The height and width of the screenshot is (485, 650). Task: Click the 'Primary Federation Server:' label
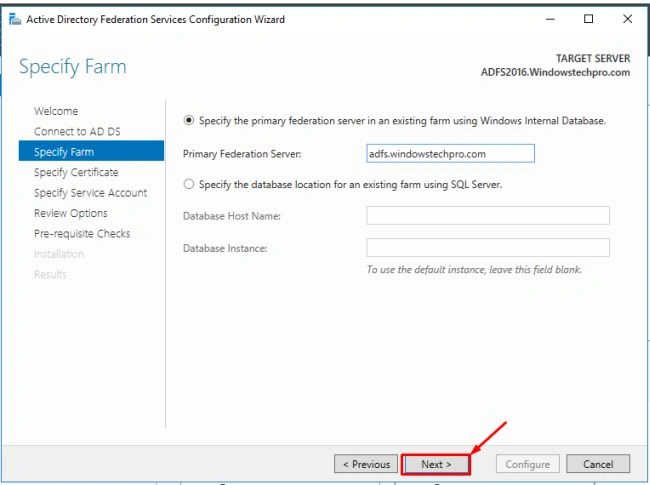(x=242, y=154)
